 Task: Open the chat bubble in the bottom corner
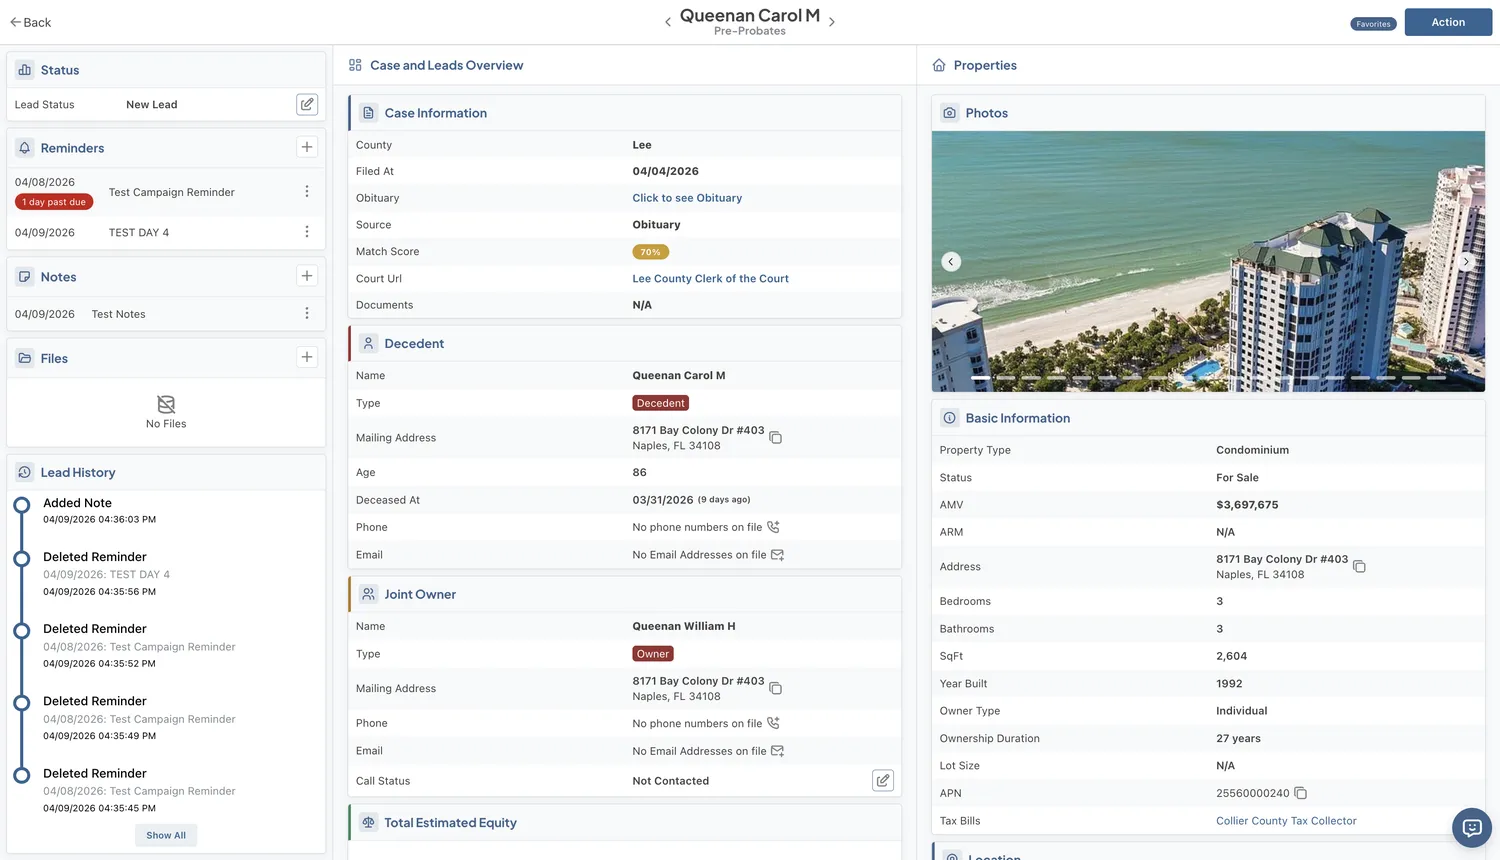point(1472,828)
